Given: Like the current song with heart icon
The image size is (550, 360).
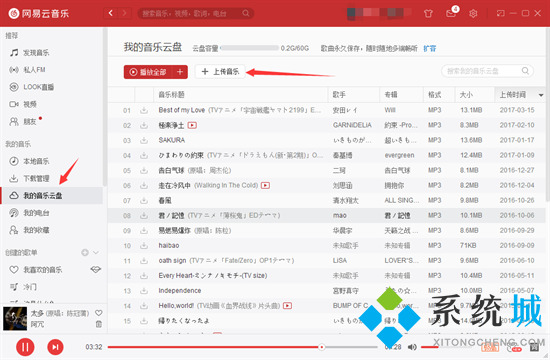Looking at the screenshot, I should (x=99, y=313).
